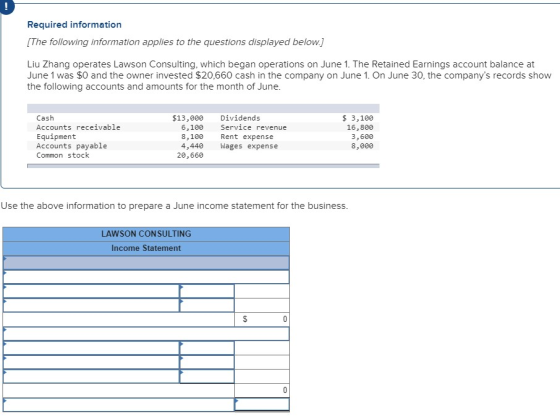
Task: Click the total revenues $ 0 cell
Action: click(x=262, y=319)
